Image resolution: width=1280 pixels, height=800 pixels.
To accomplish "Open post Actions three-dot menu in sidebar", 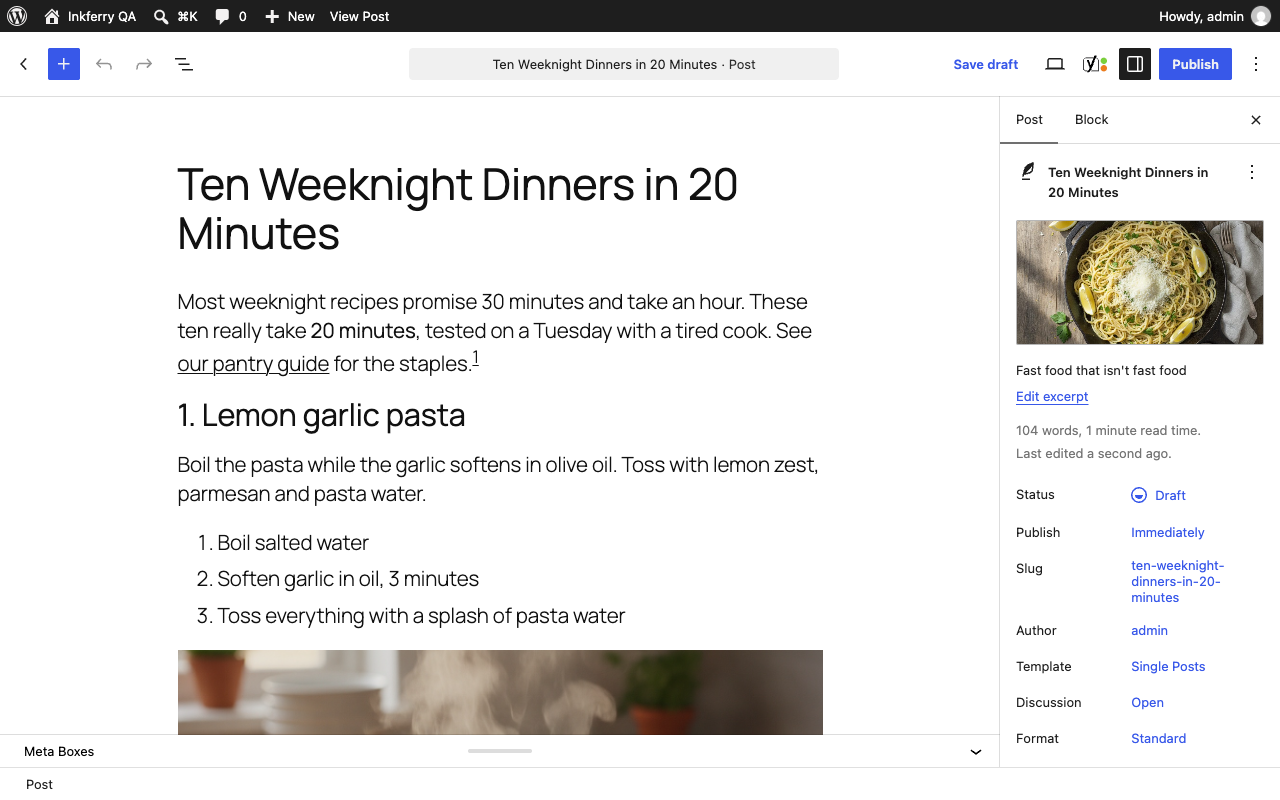I will click(1252, 172).
